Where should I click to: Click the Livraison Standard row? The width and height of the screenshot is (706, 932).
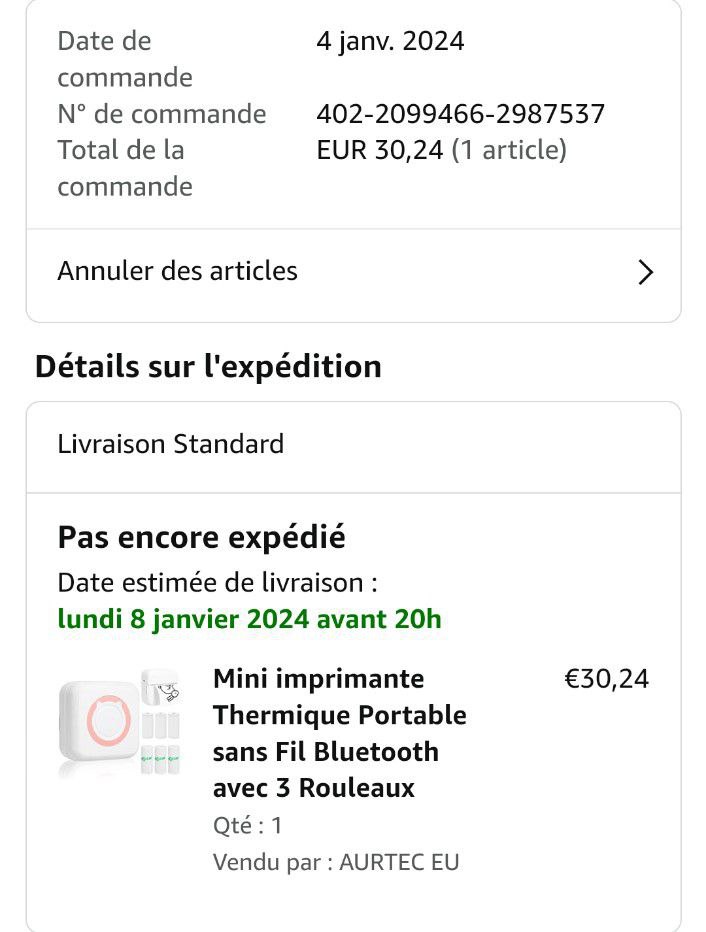(x=171, y=444)
